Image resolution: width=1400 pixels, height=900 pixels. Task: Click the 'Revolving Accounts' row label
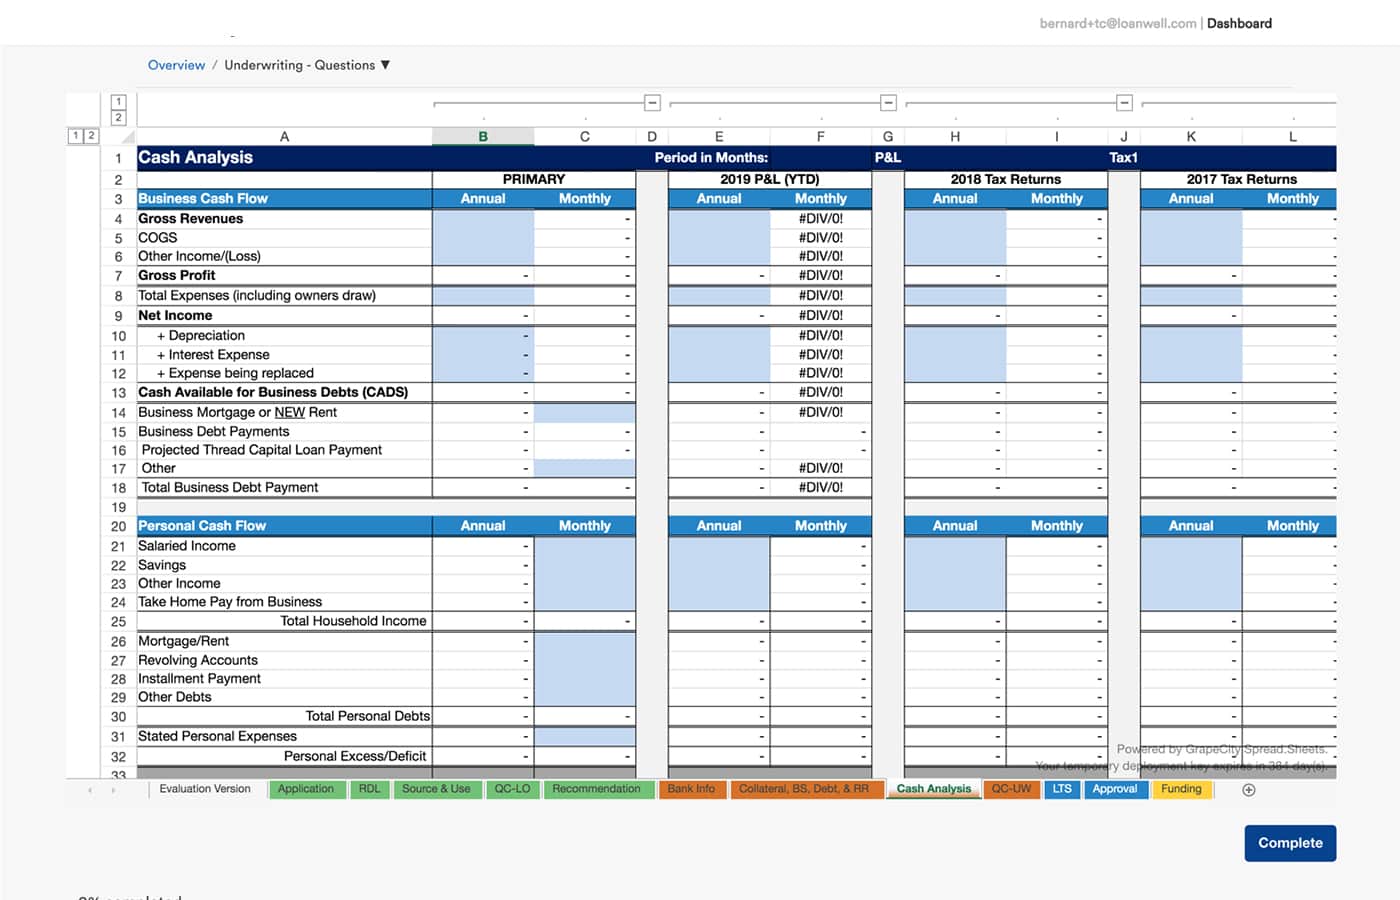[x=198, y=660]
